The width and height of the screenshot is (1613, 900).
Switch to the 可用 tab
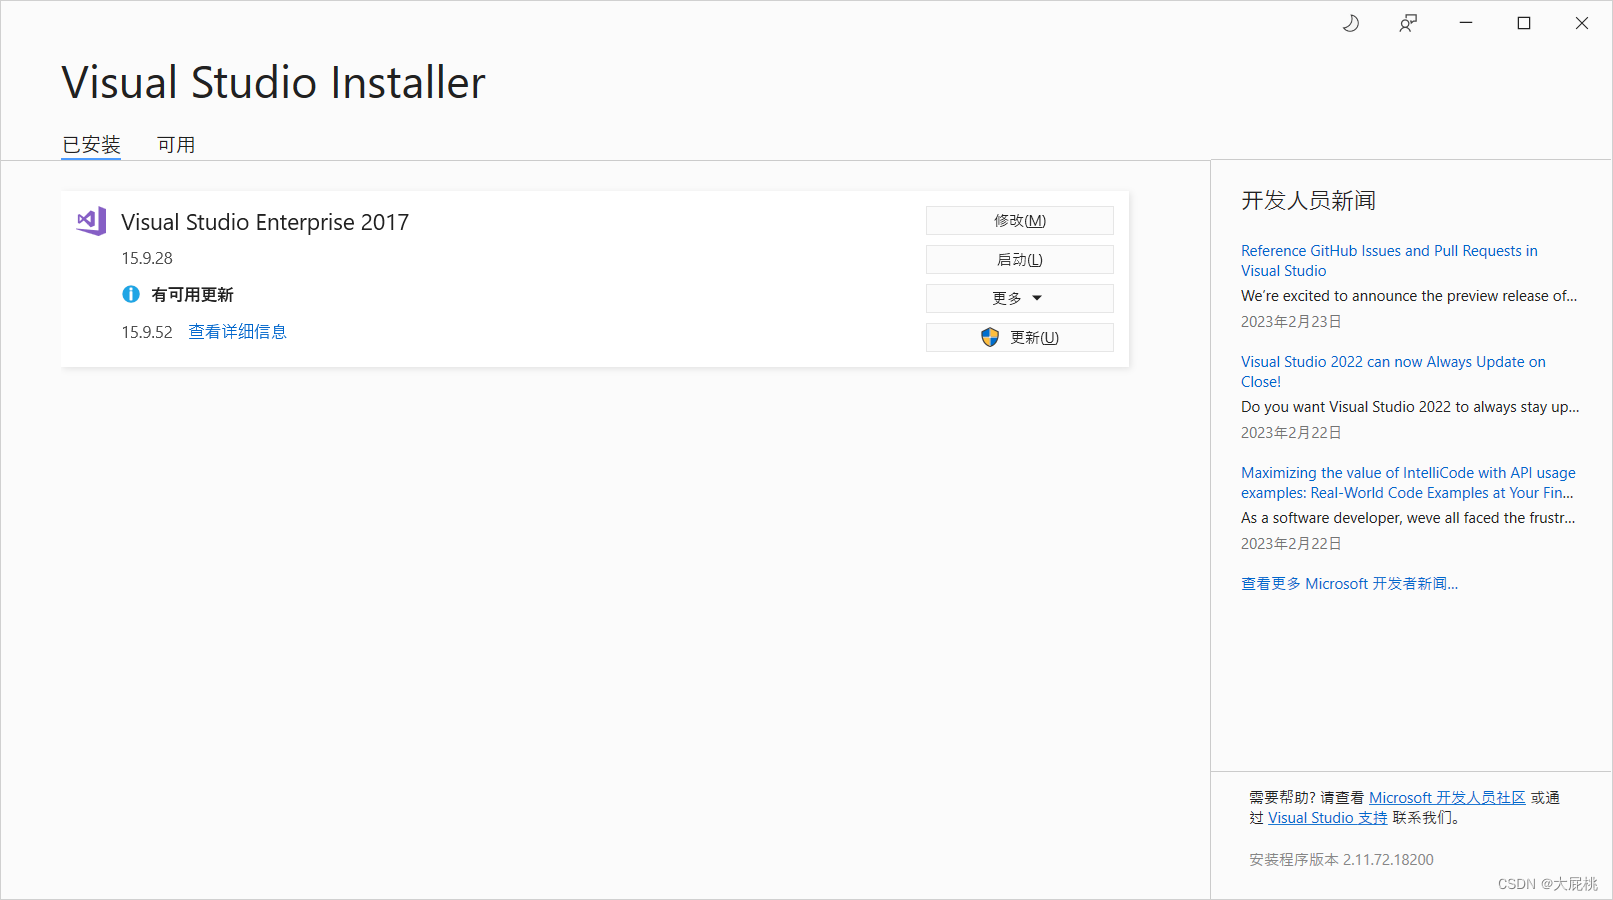pos(176,145)
